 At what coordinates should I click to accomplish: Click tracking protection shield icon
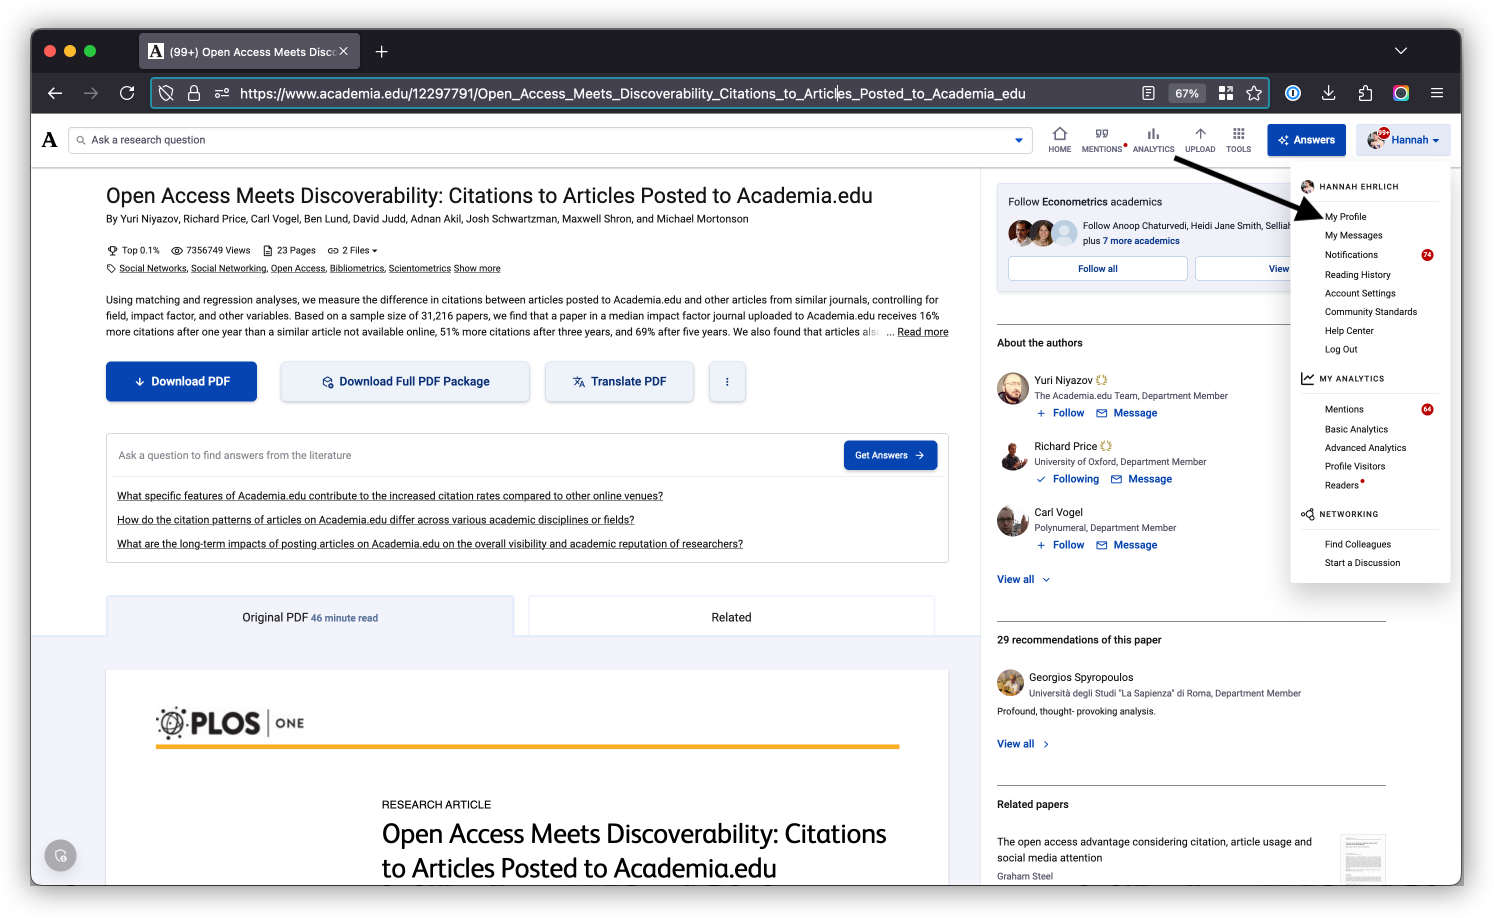pyautogui.click(x=166, y=93)
